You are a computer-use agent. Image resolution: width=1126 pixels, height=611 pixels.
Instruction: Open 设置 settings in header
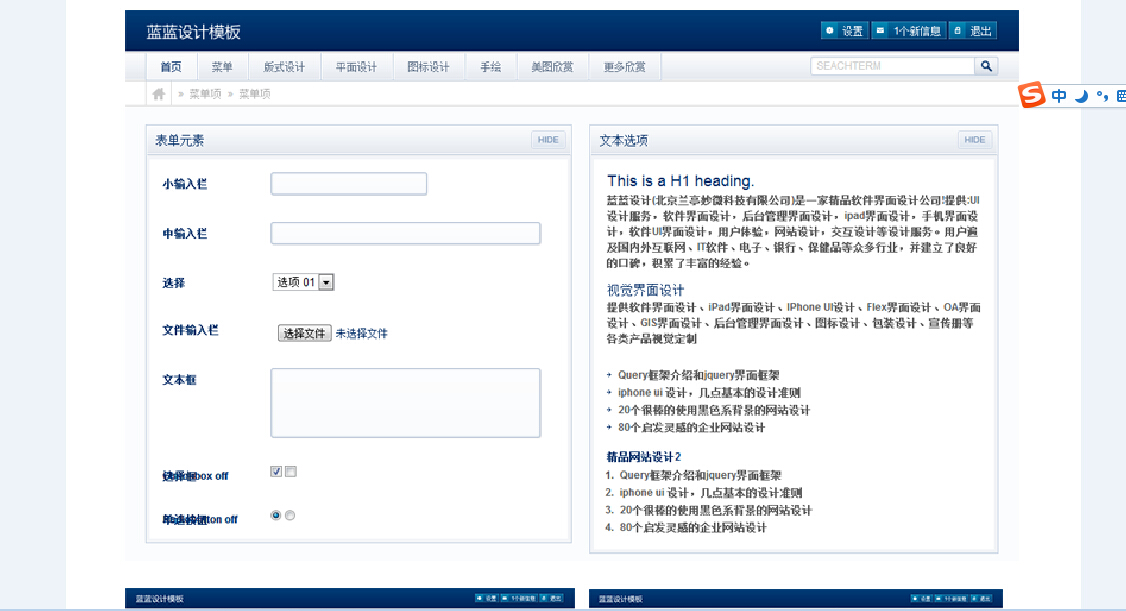click(x=844, y=31)
